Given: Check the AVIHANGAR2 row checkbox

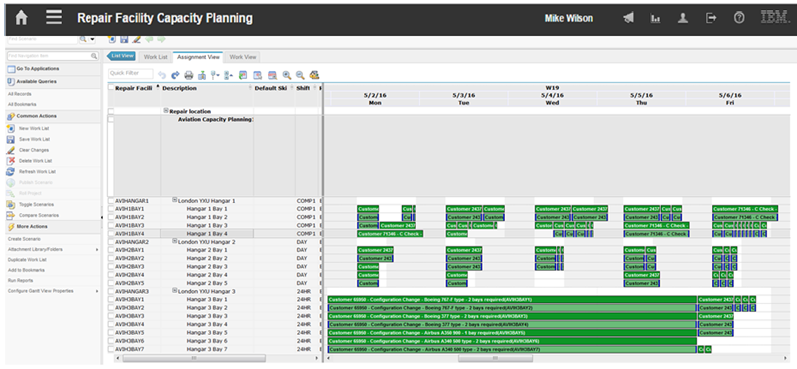Looking at the screenshot, I should click(111, 242).
